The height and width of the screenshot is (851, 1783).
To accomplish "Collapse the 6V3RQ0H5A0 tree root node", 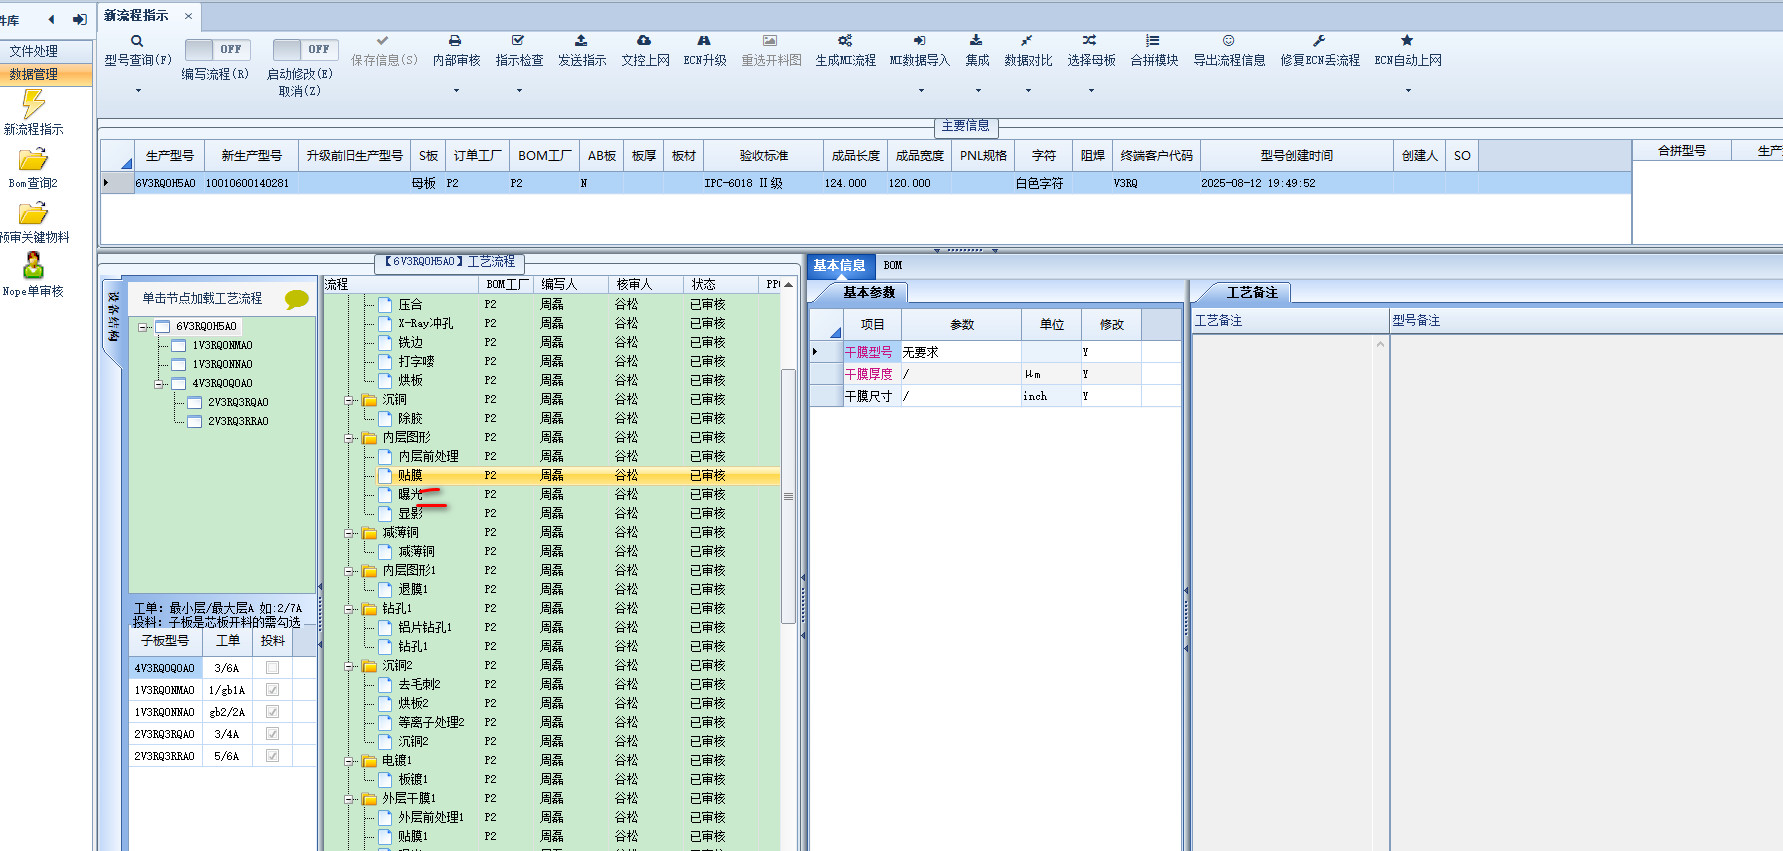I will [x=143, y=327].
